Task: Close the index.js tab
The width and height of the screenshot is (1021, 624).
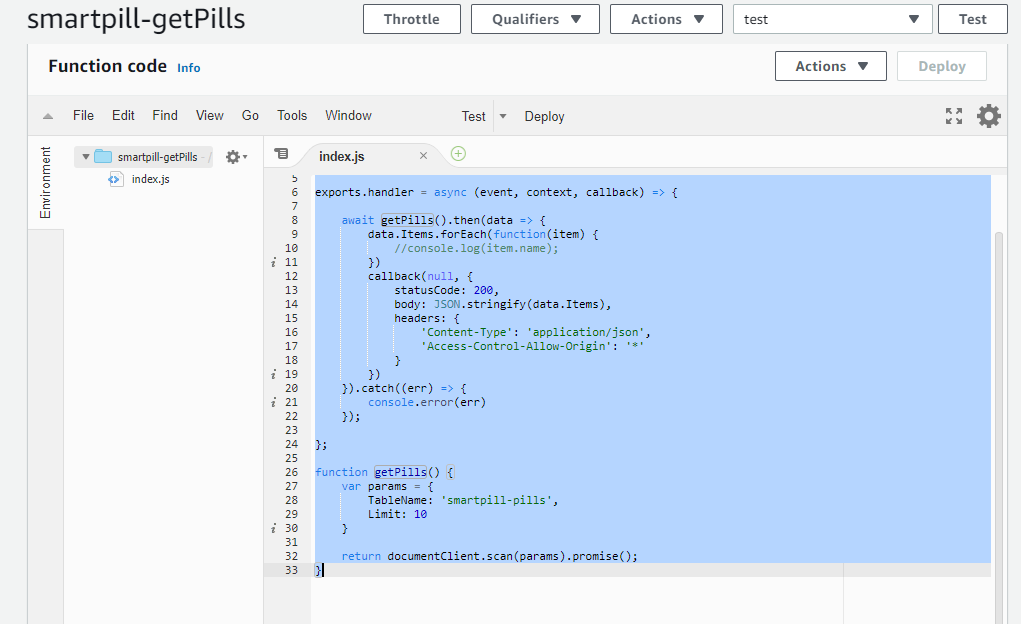Action: coord(423,156)
